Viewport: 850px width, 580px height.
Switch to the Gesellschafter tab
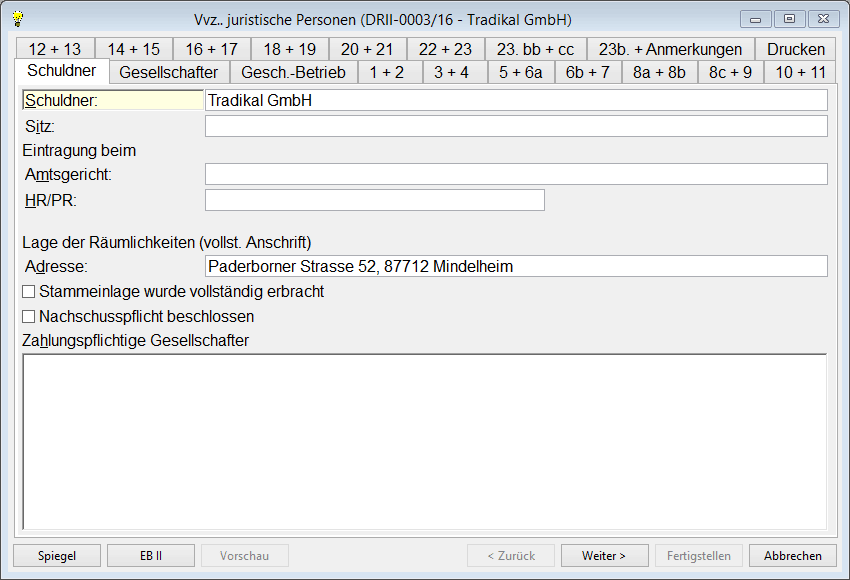click(168, 72)
